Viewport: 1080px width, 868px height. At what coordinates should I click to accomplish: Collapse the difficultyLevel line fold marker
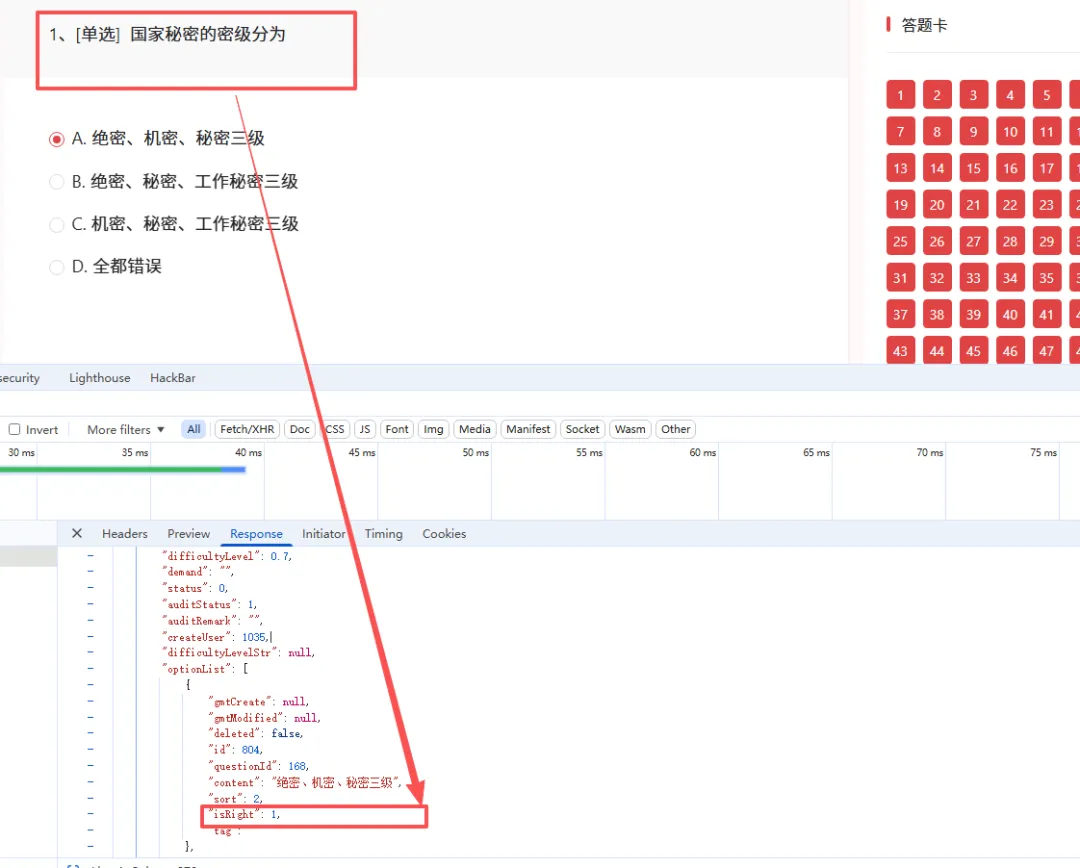click(x=90, y=555)
